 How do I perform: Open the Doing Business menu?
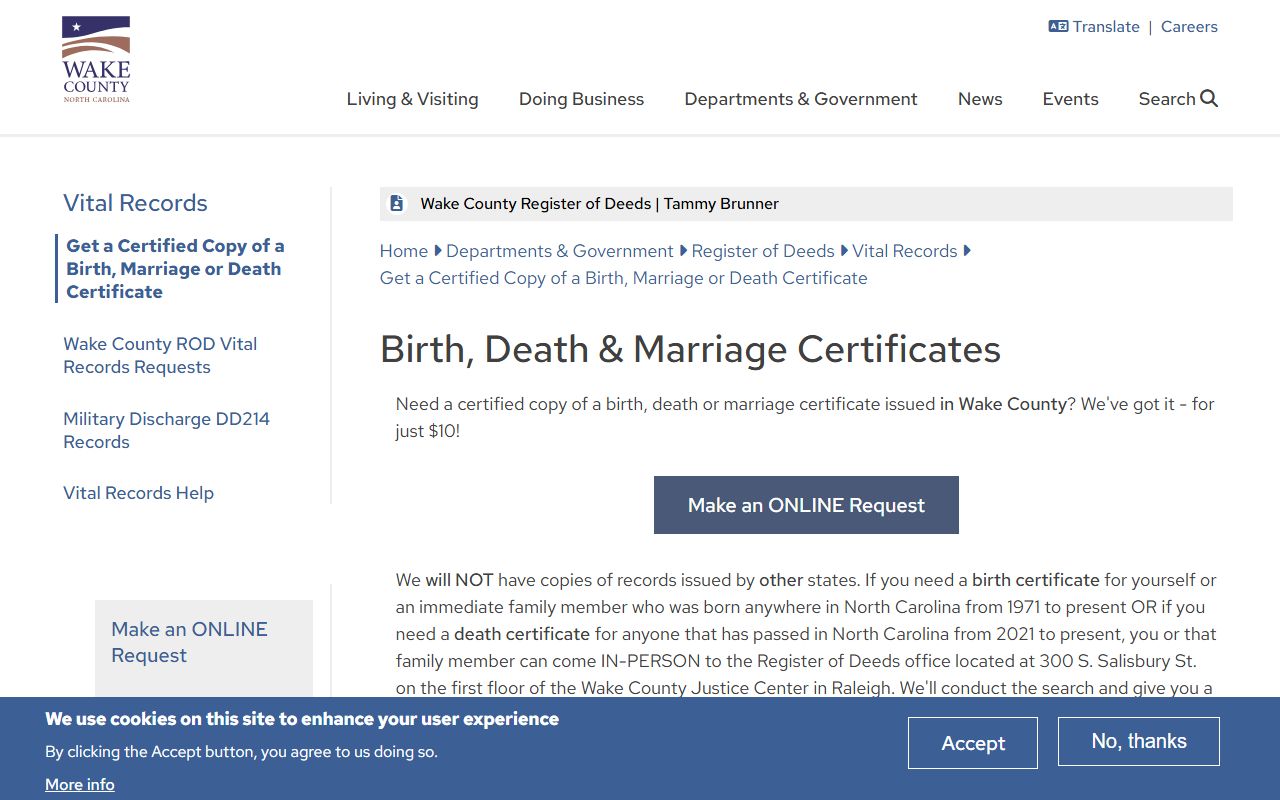click(581, 99)
